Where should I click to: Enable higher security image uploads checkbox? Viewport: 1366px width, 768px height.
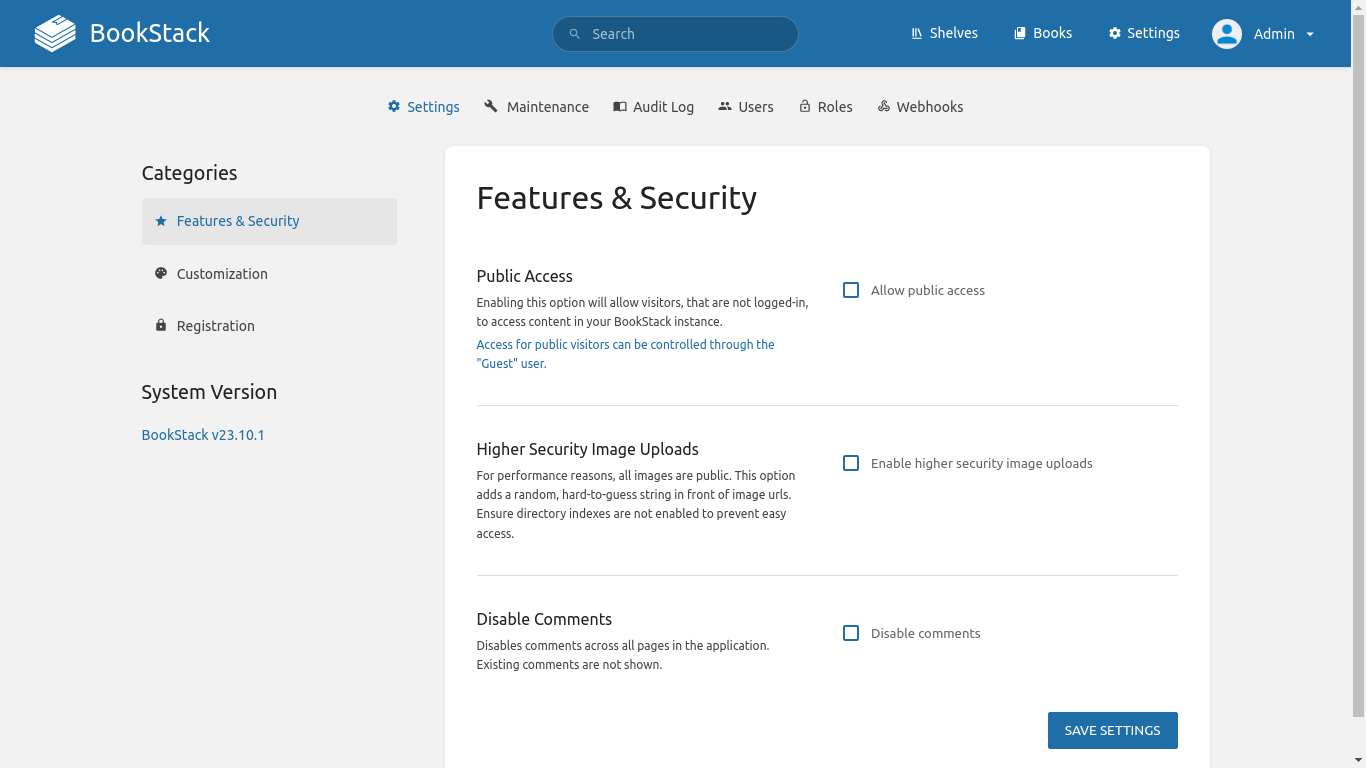[851, 463]
